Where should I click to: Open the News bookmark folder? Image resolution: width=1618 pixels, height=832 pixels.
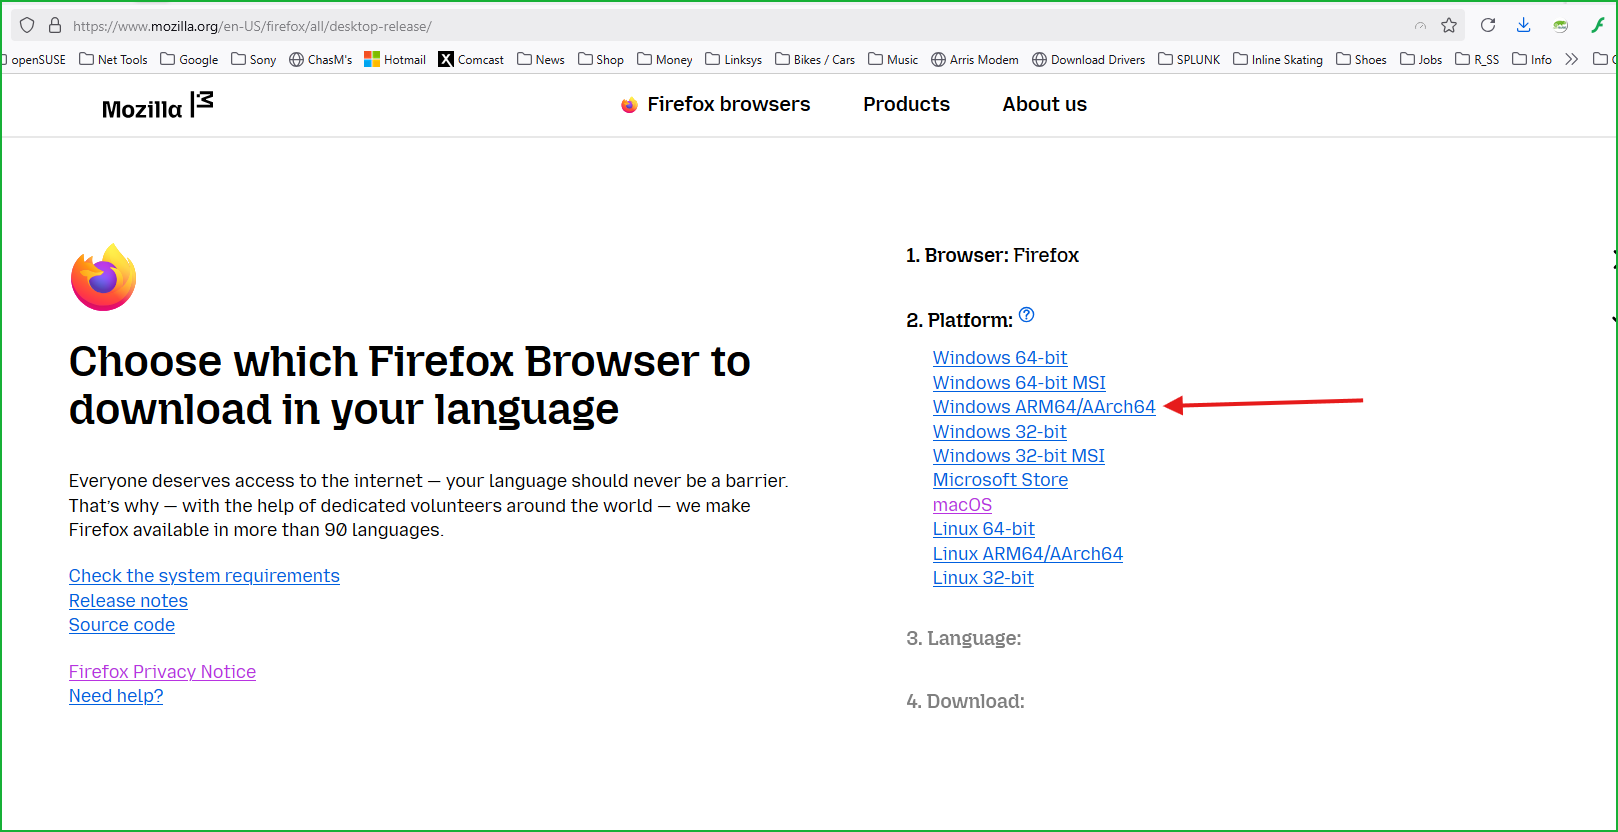[541, 59]
